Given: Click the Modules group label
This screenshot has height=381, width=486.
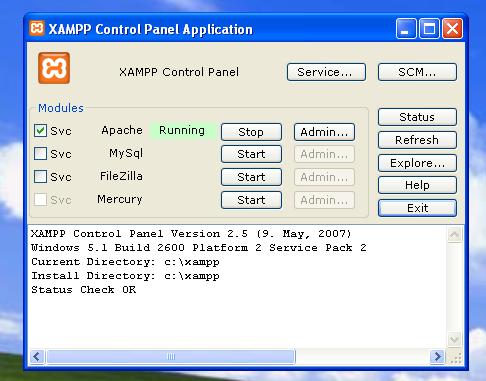Looking at the screenshot, I should [61, 108].
